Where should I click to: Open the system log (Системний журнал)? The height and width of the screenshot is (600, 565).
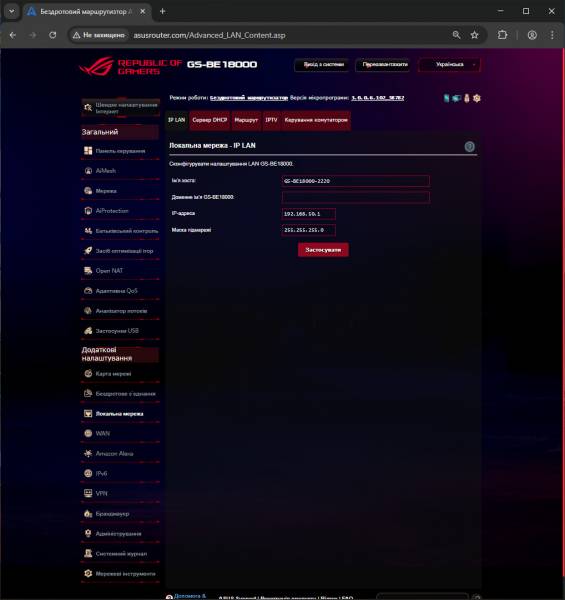coord(120,553)
